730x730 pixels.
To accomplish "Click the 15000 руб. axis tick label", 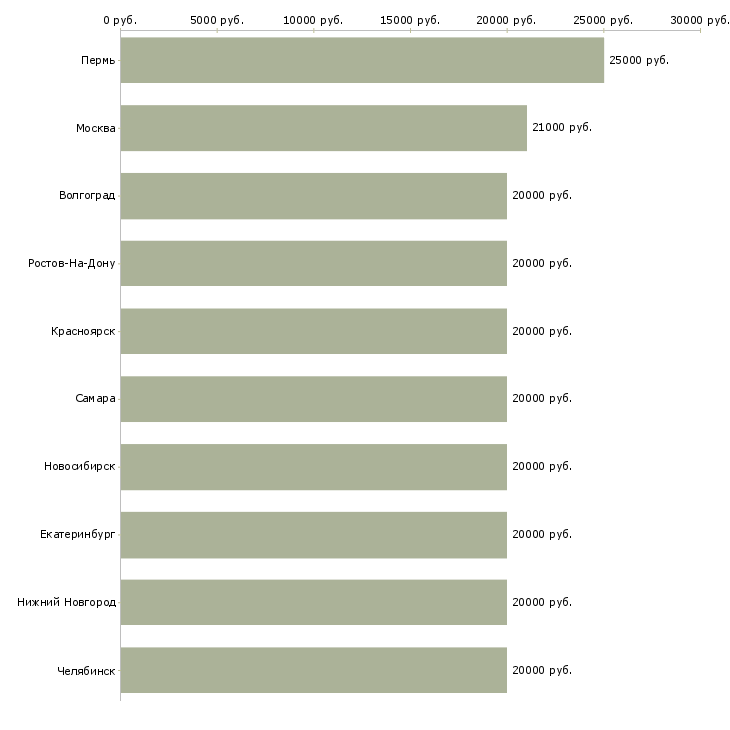I will pos(410,20).
